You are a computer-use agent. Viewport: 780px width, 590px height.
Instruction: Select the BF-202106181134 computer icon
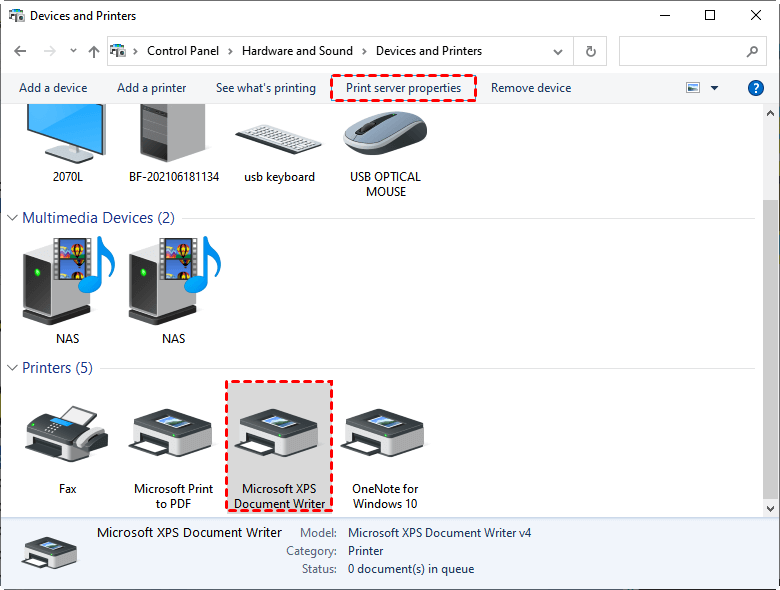point(173,133)
